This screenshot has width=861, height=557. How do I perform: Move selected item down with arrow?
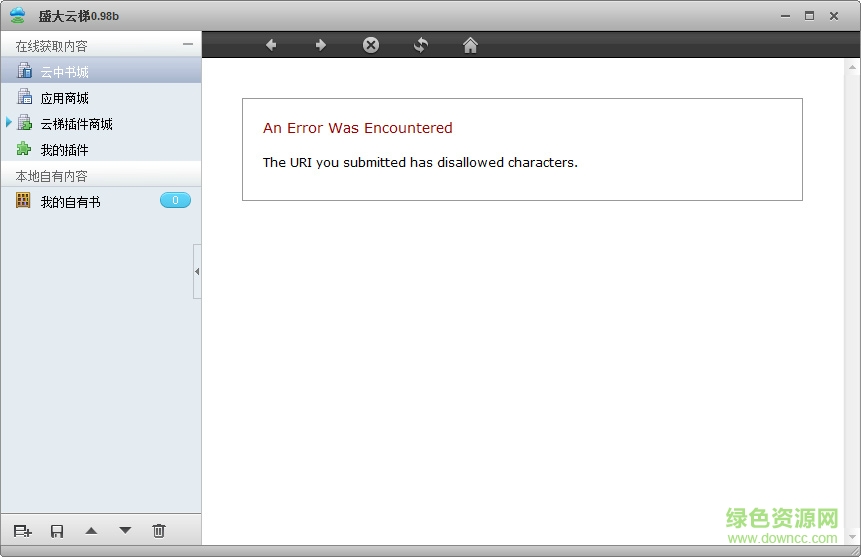click(125, 531)
